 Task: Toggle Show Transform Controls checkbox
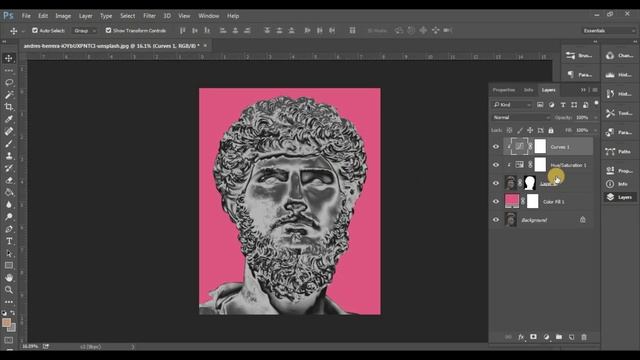pyautogui.click(x=108, y=30)
